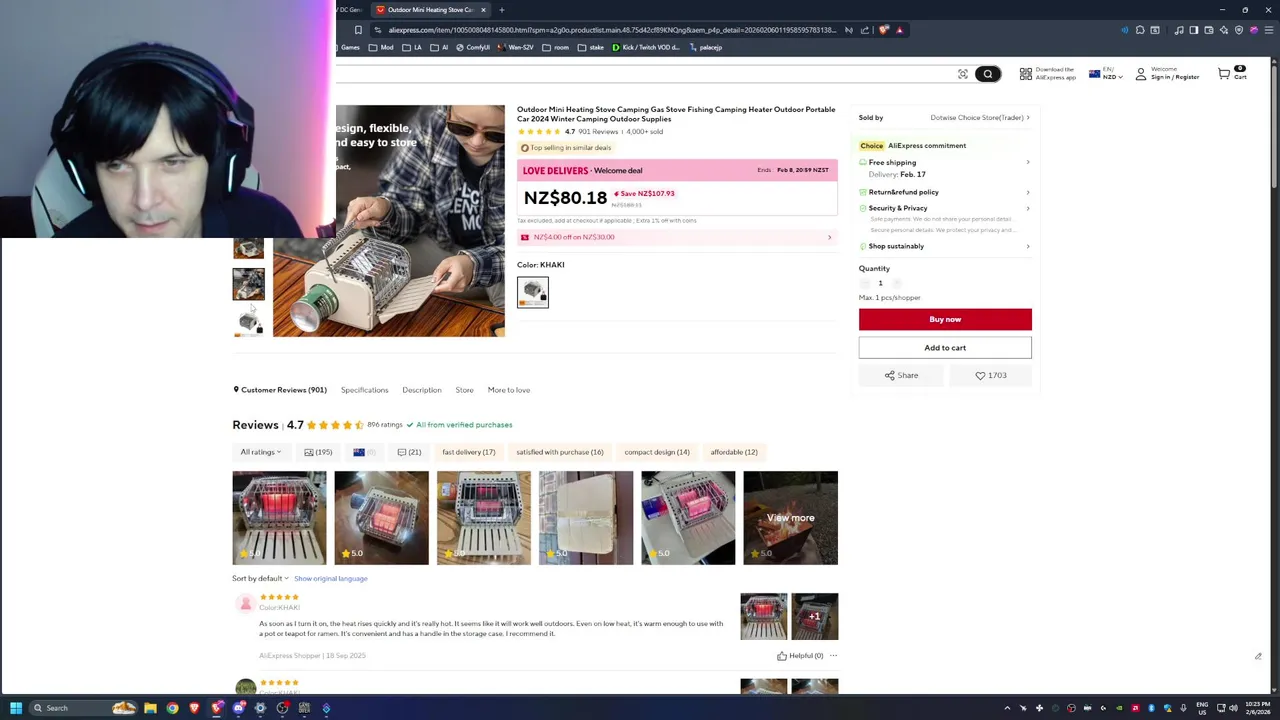The image size is (1280, 720).
Task: Open File Explorer from the taskbar
Action: tap(150, 708)
